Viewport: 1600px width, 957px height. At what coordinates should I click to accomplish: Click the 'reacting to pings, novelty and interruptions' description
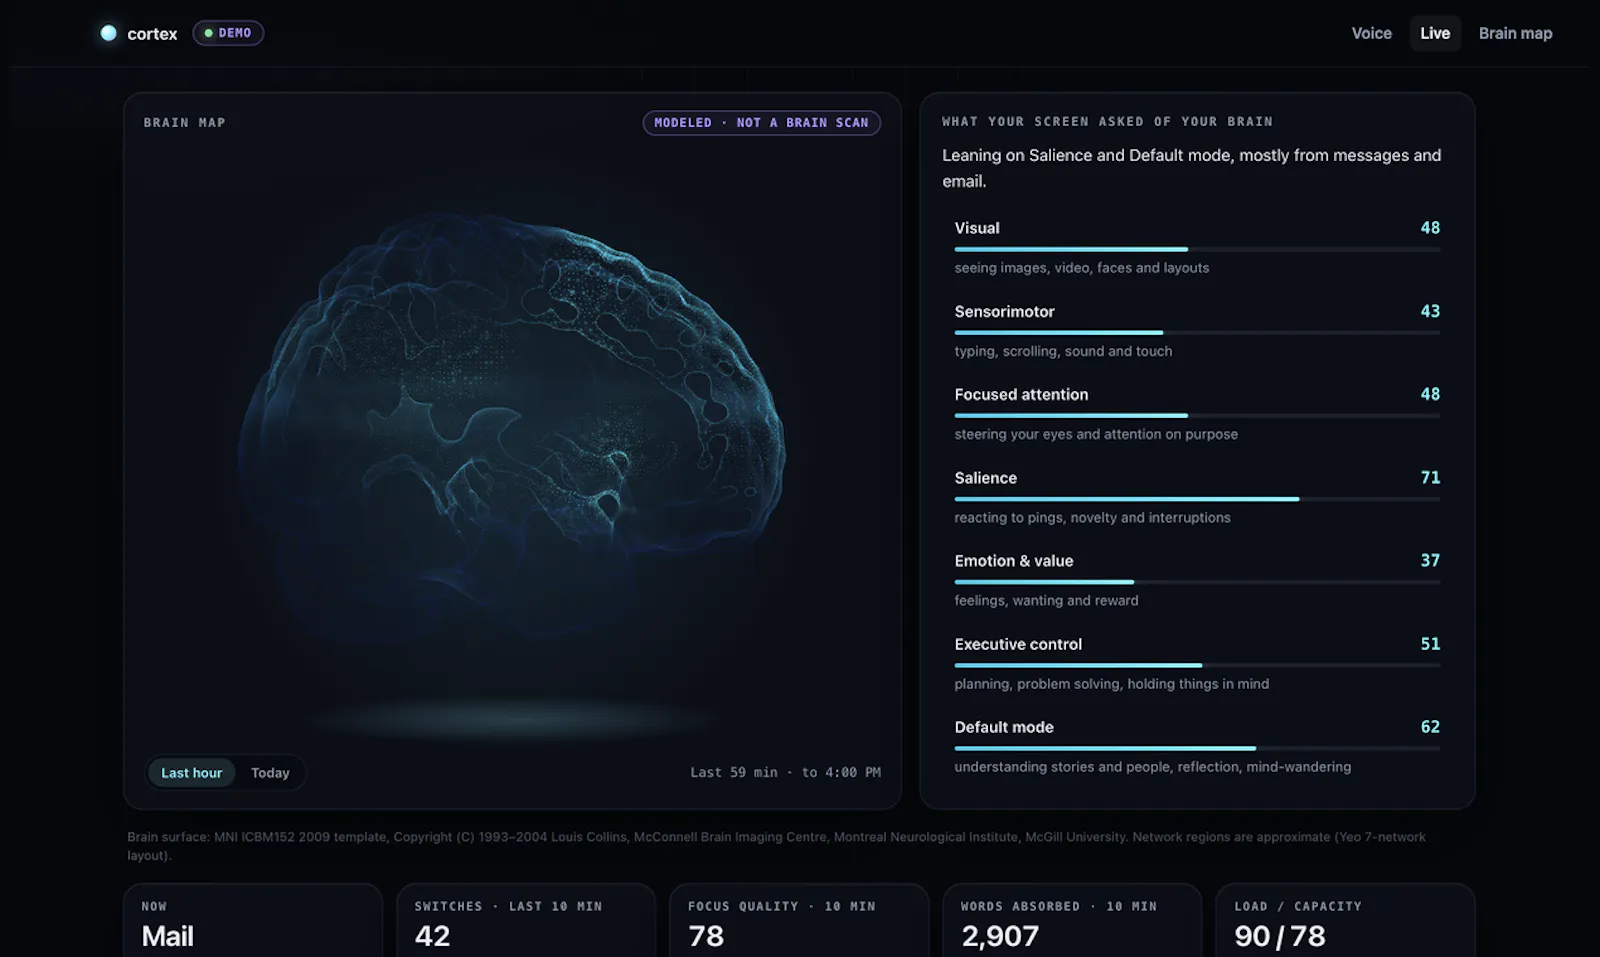coord(1092,518)
